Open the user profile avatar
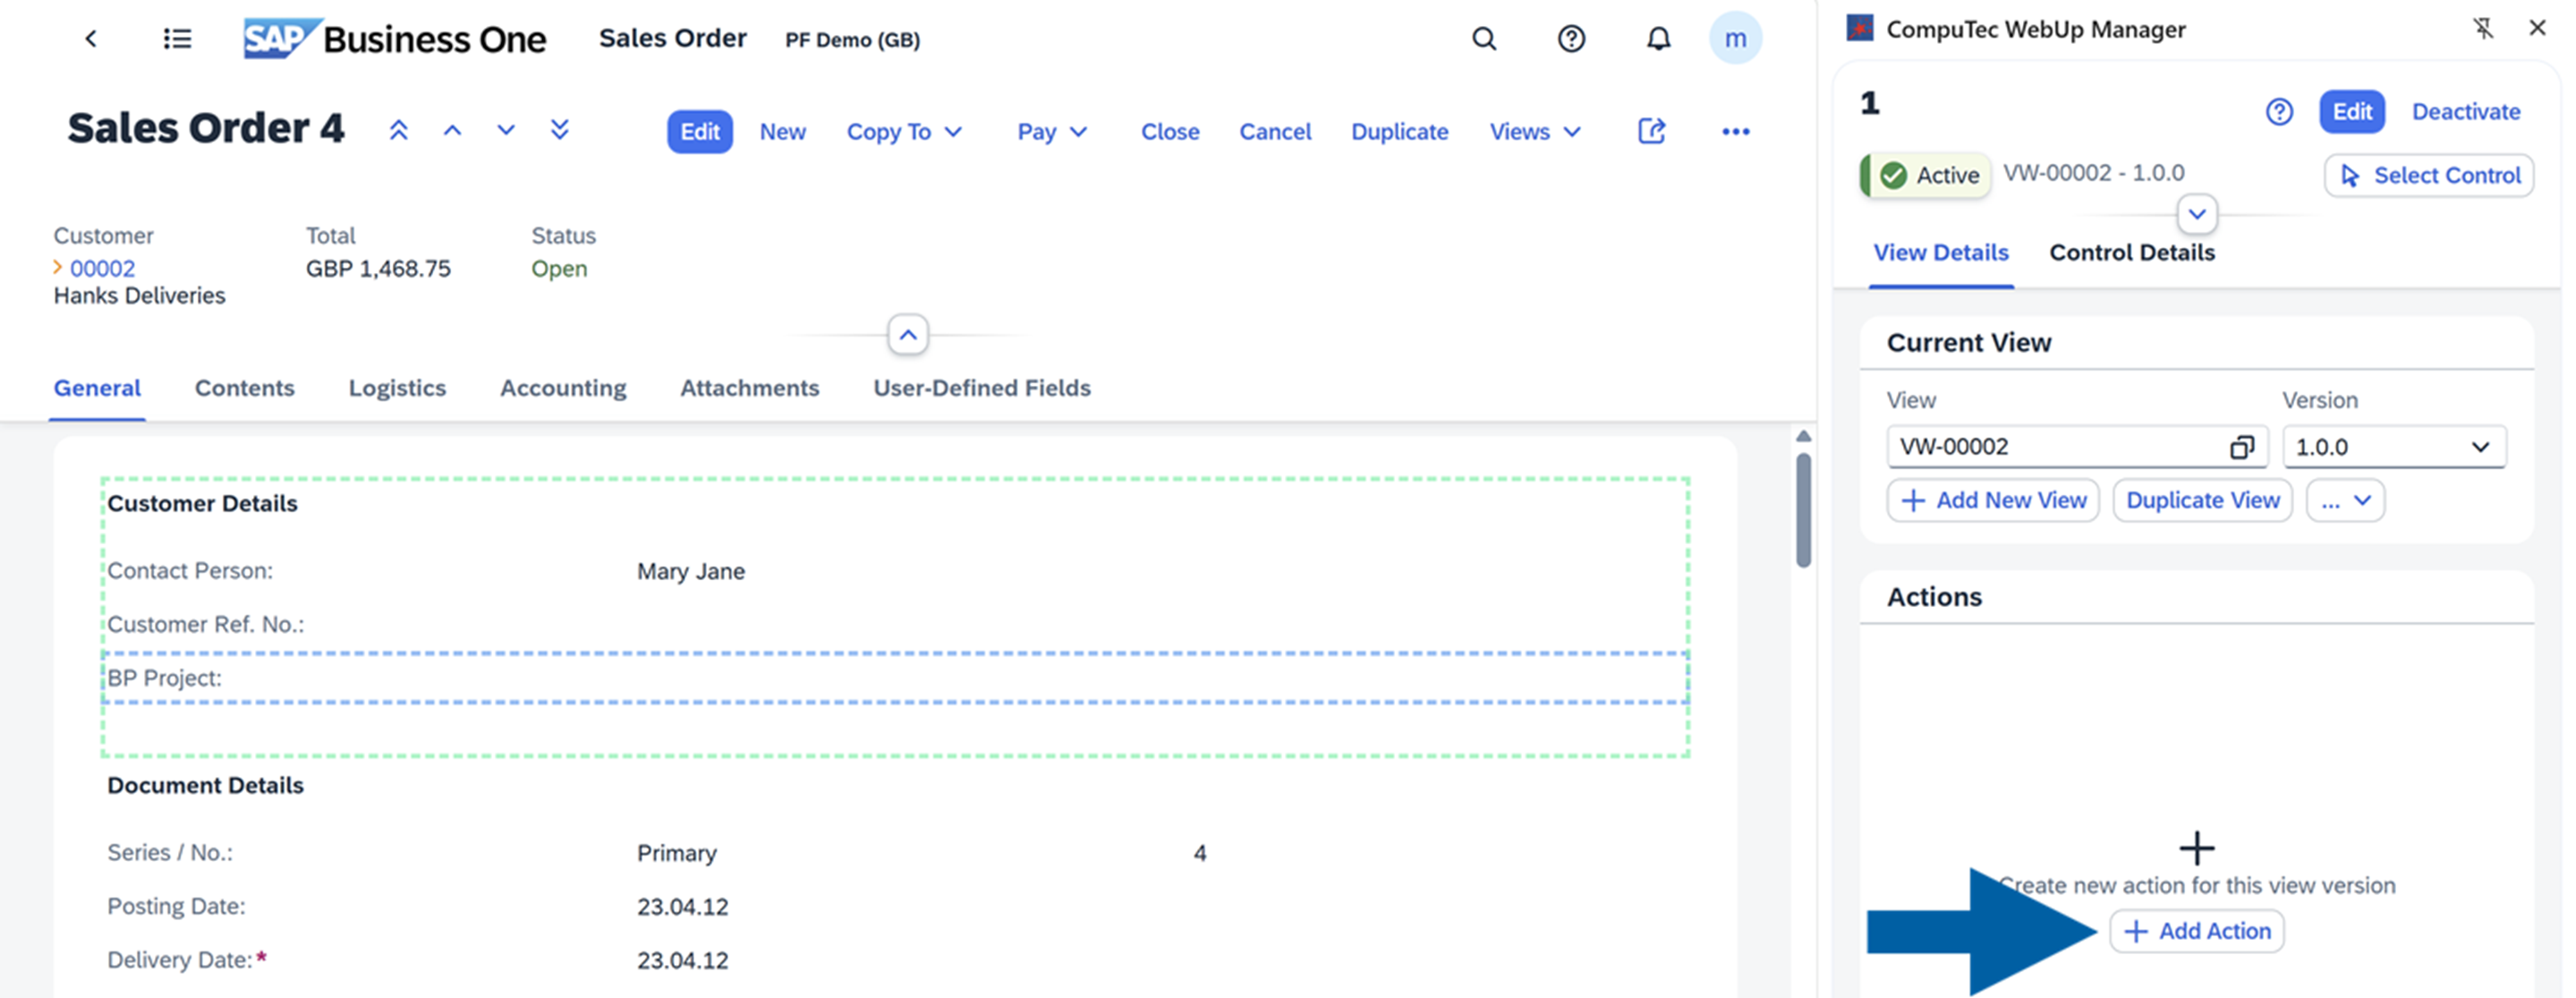Viewport: 2576px width, 998px height. [x=1737, y=38]
